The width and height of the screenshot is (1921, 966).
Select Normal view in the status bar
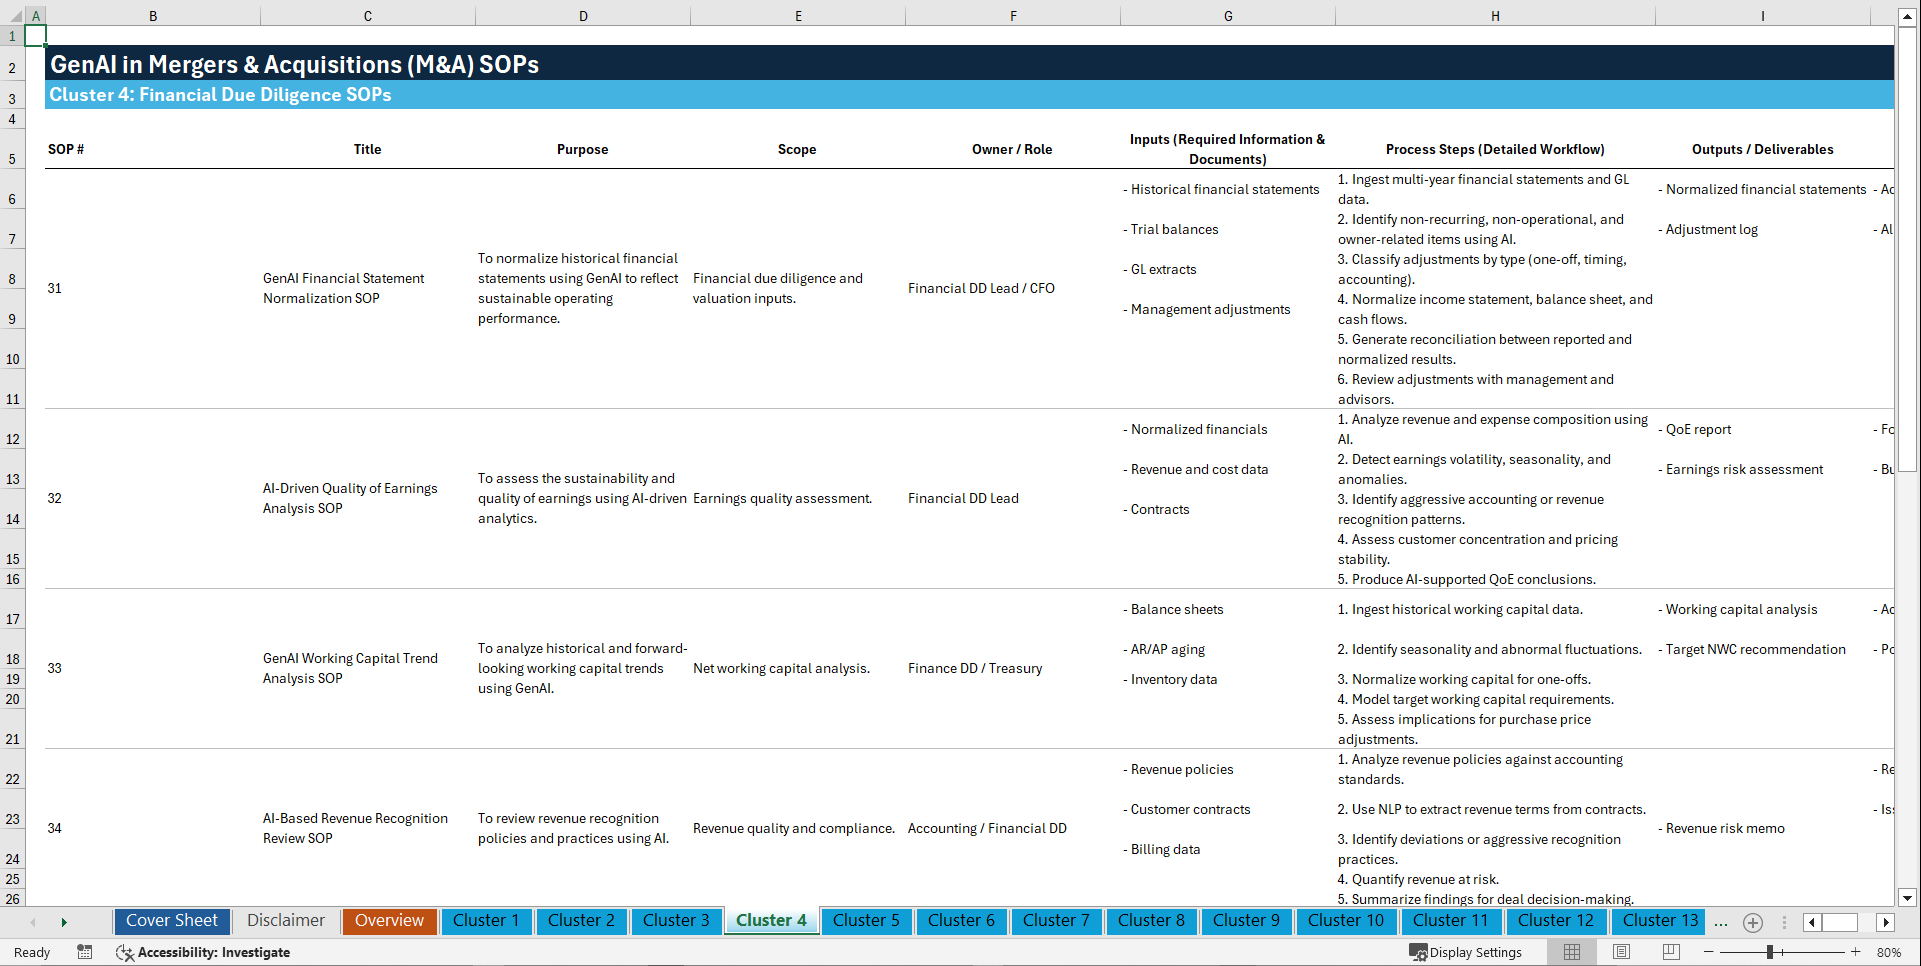[x=1570, y=952]
